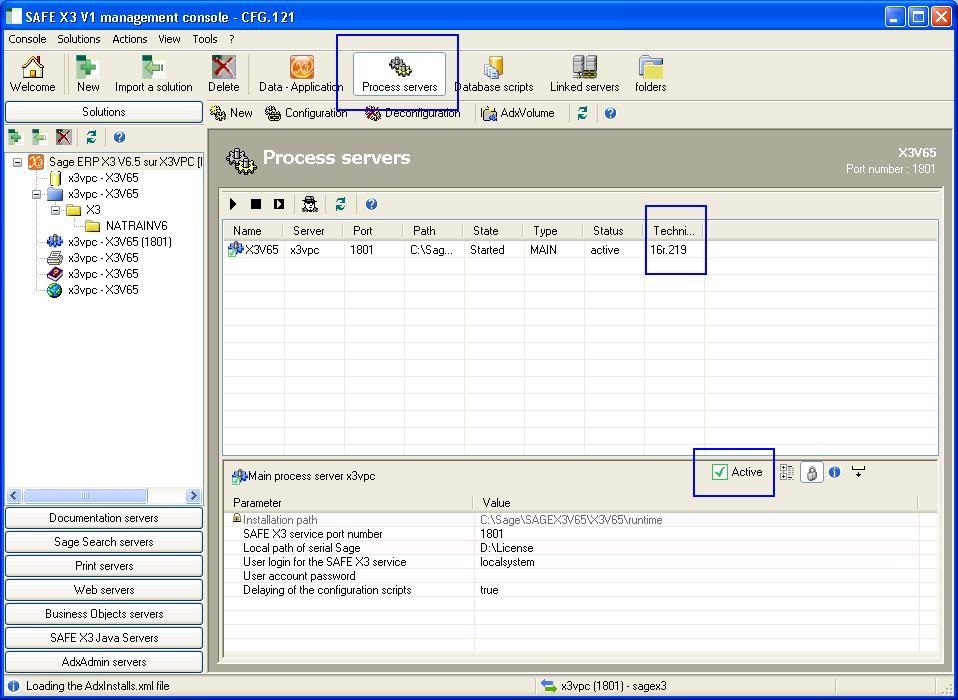Click tree scrollbar left arrow
This screenshot has height=700, width=958.
point(14,495)
